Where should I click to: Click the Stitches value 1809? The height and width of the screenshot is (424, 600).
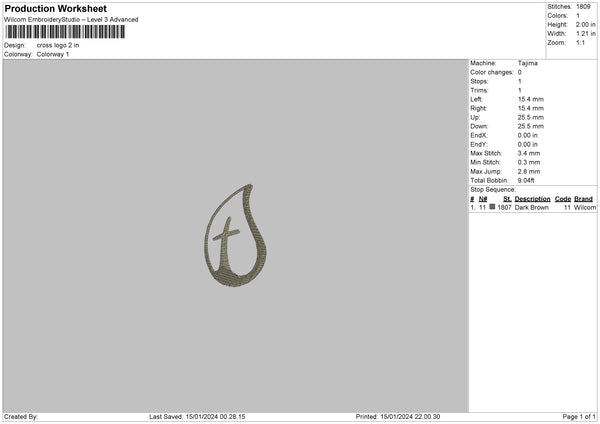coord(583,7)
